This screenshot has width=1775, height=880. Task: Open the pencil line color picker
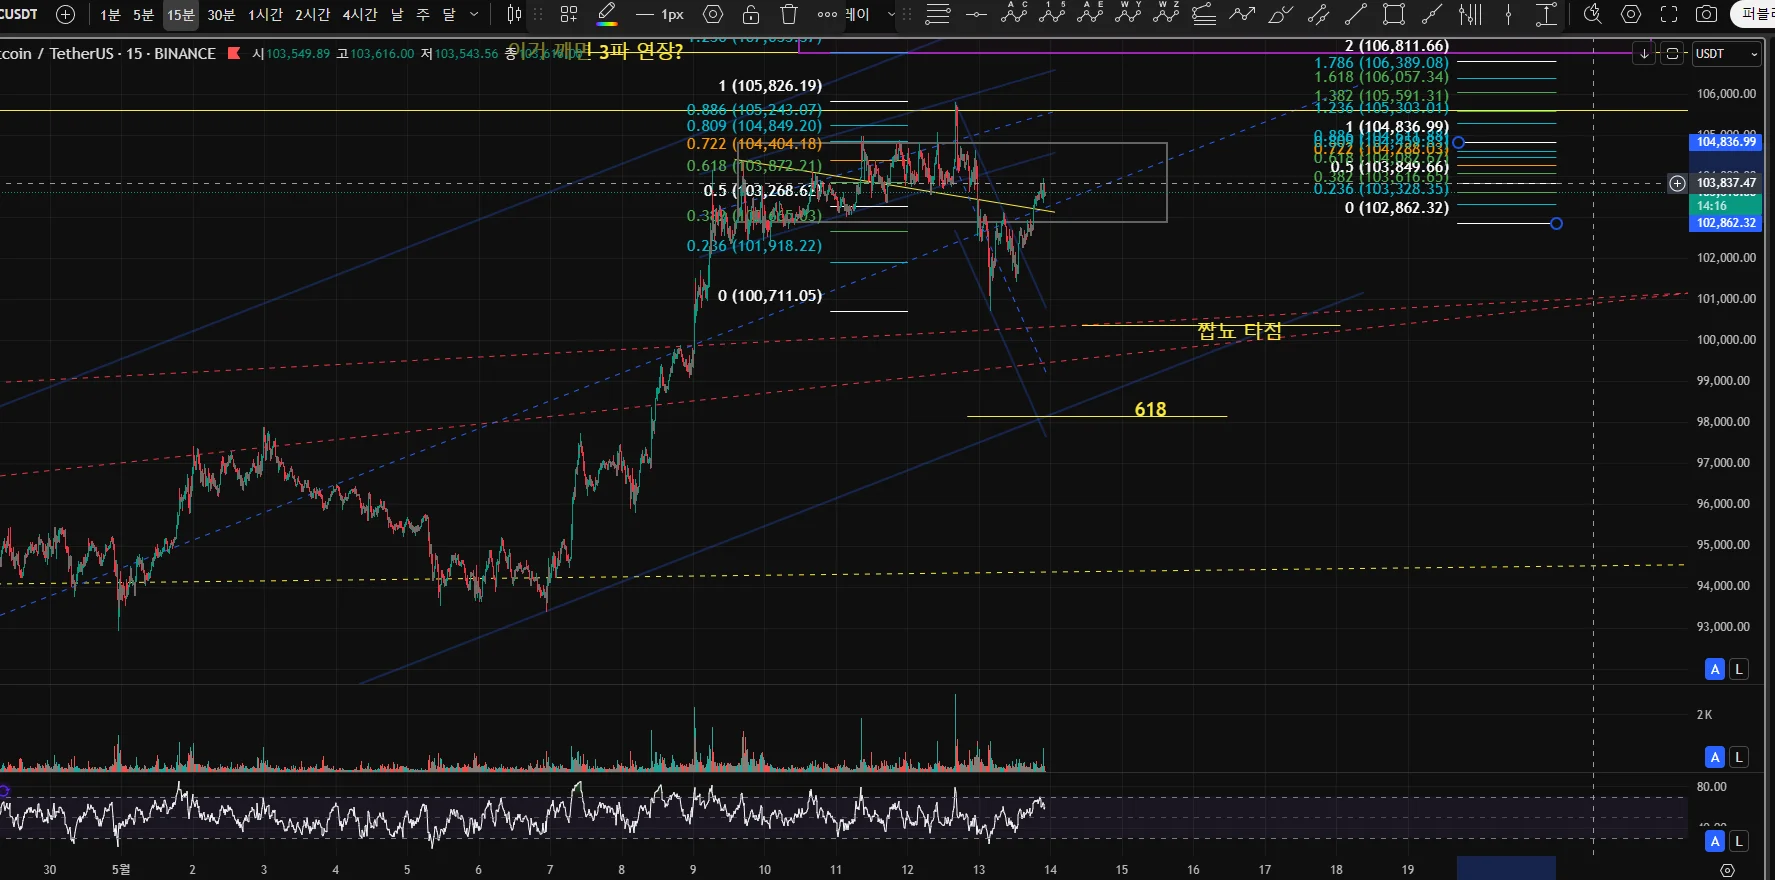coord(606,14)
